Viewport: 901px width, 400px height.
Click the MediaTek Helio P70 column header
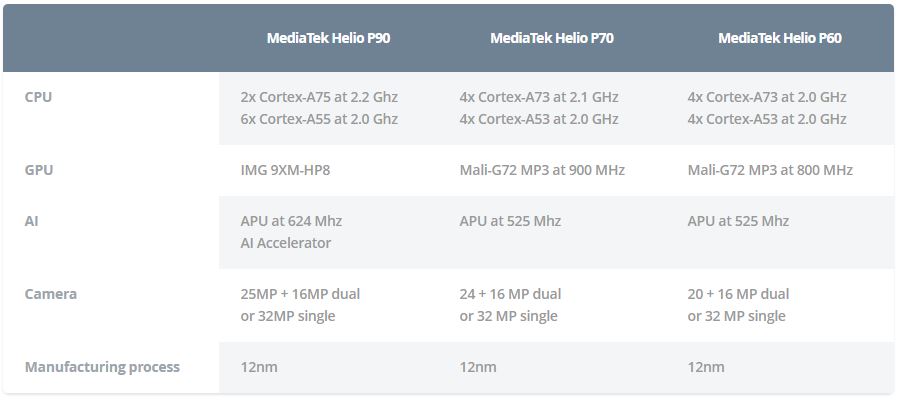tap(552, 38)
